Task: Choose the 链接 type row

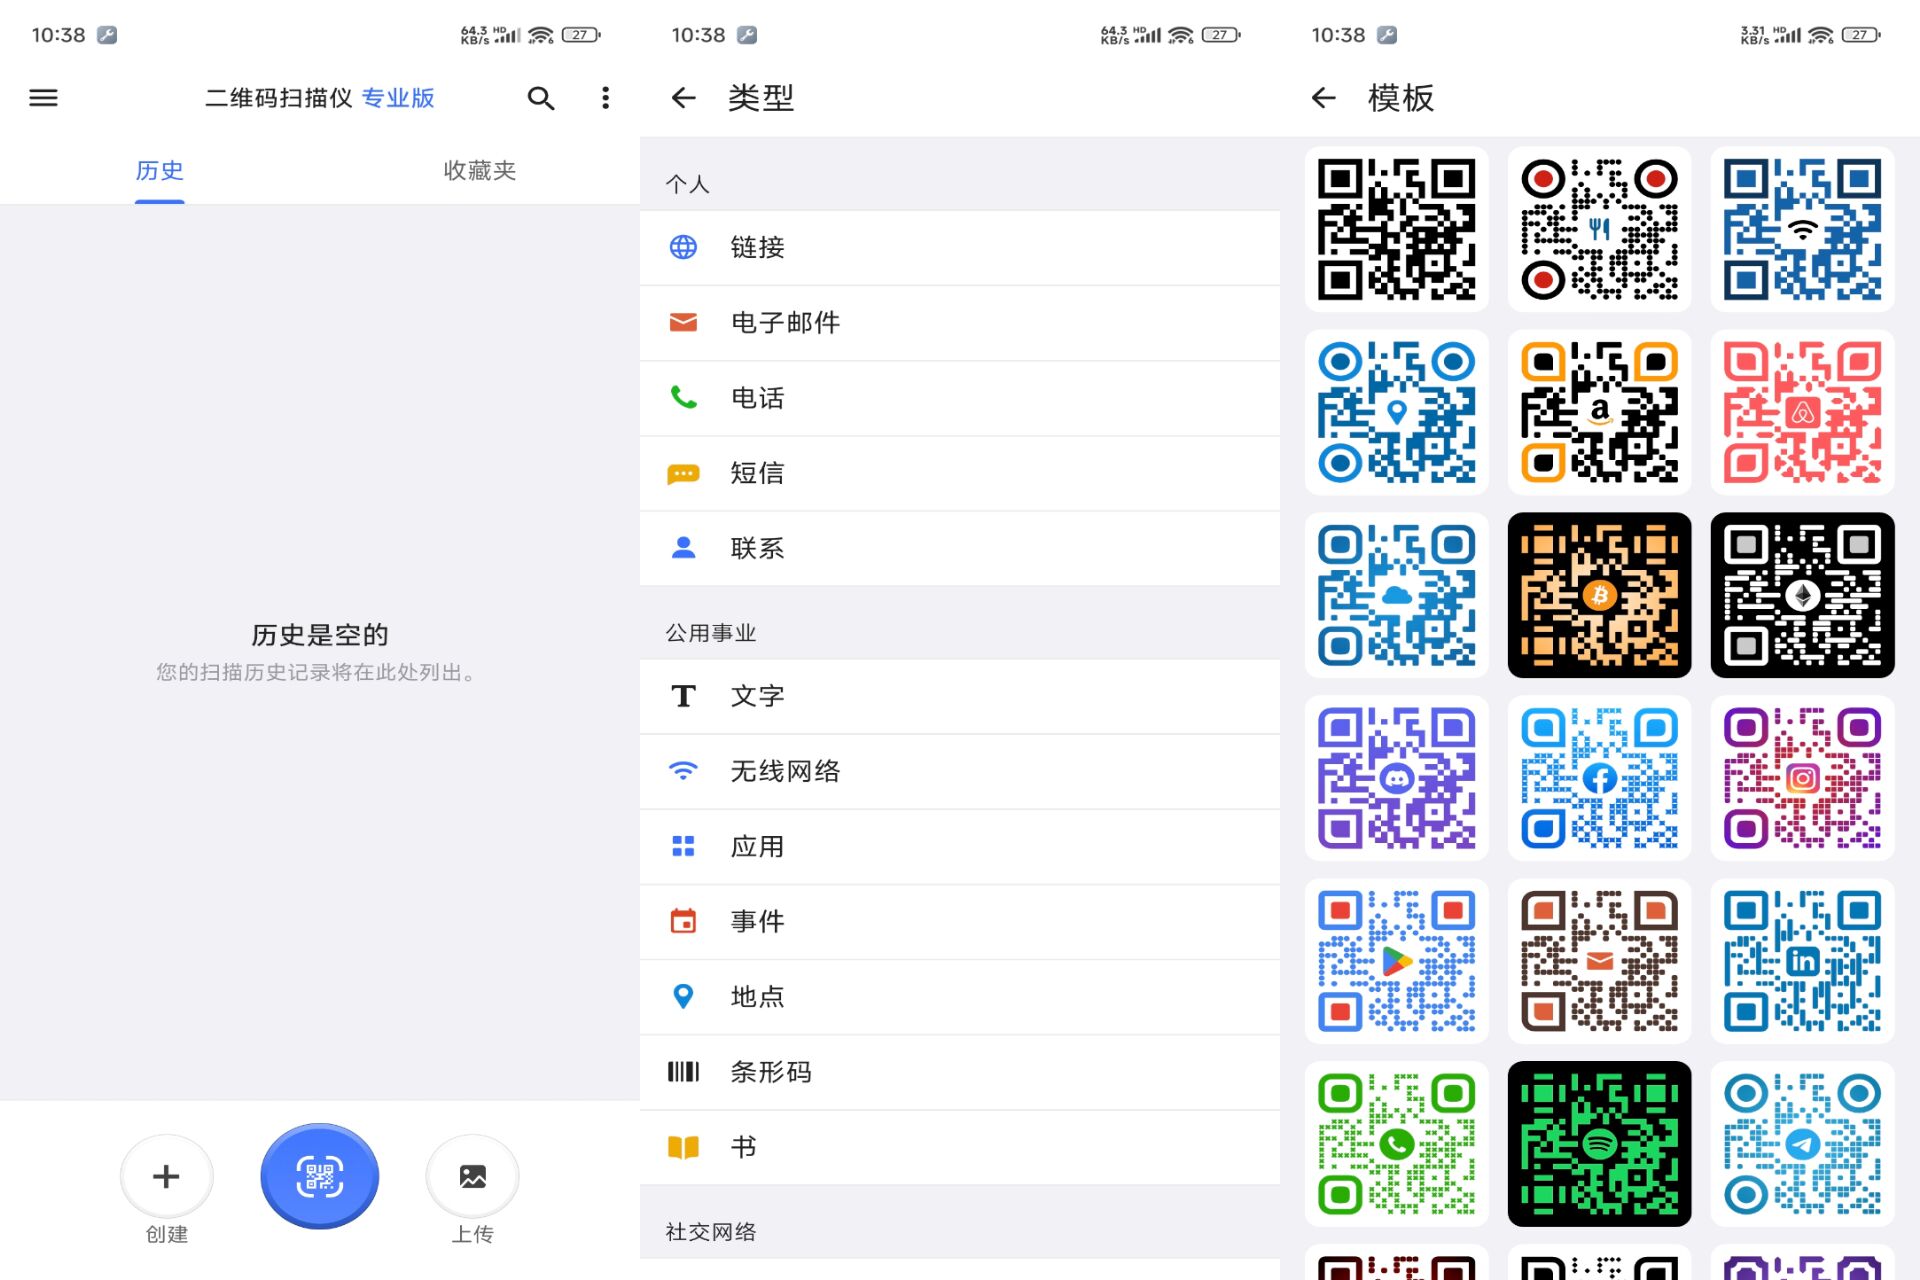Action: (x=960, y=247)
